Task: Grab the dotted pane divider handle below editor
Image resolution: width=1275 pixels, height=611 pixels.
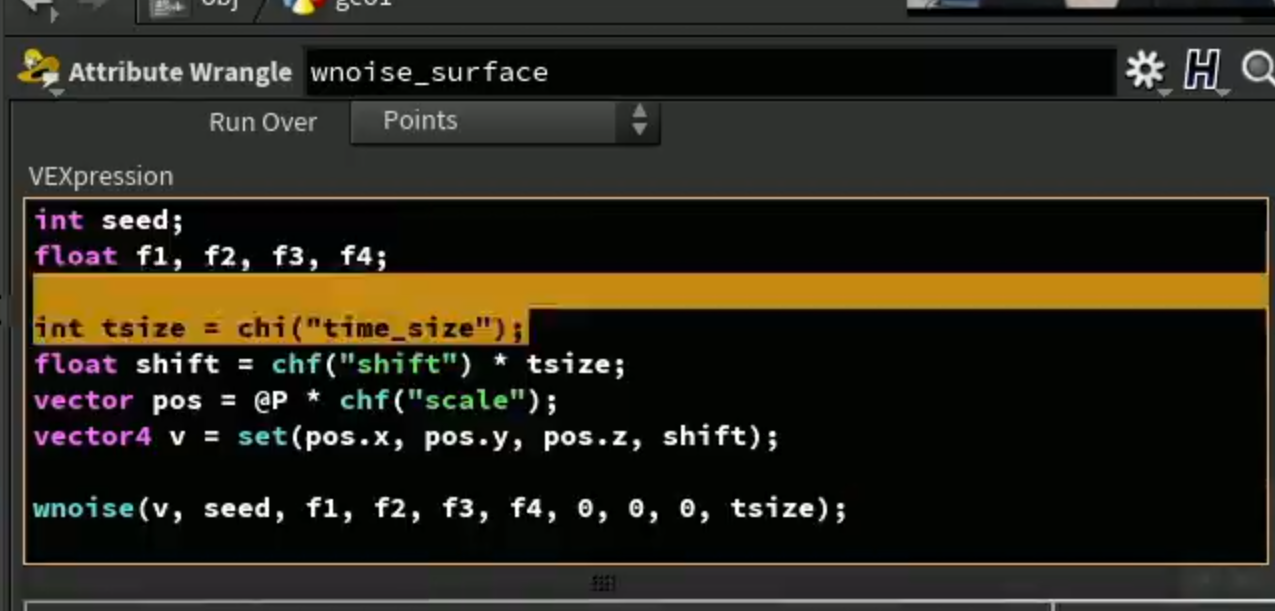Action: point(602,583)
